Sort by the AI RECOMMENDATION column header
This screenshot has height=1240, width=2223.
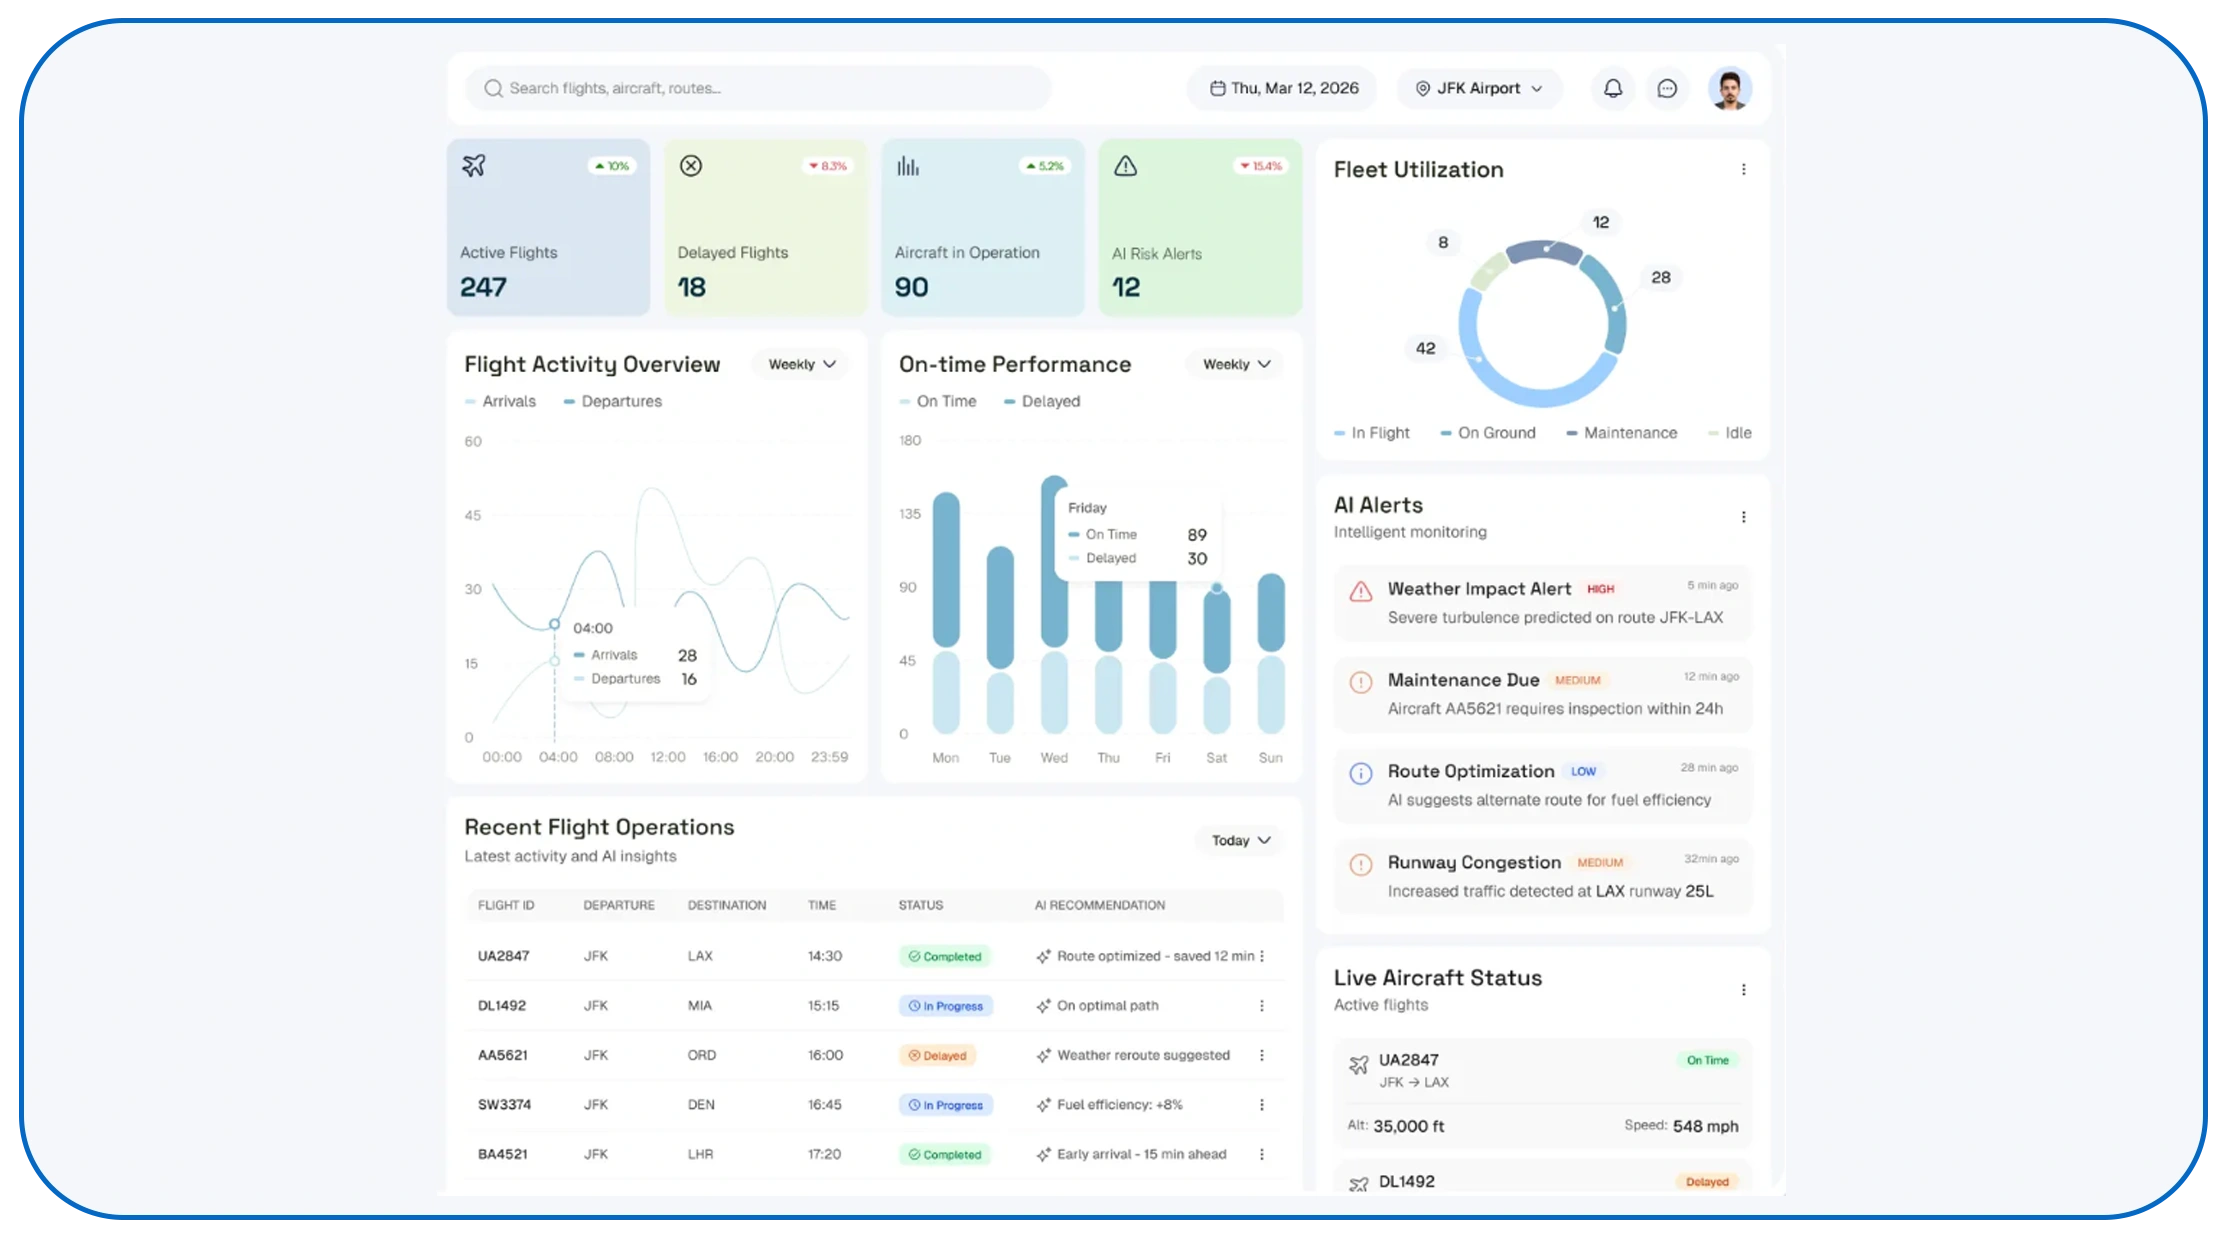tap(1100, 906)
